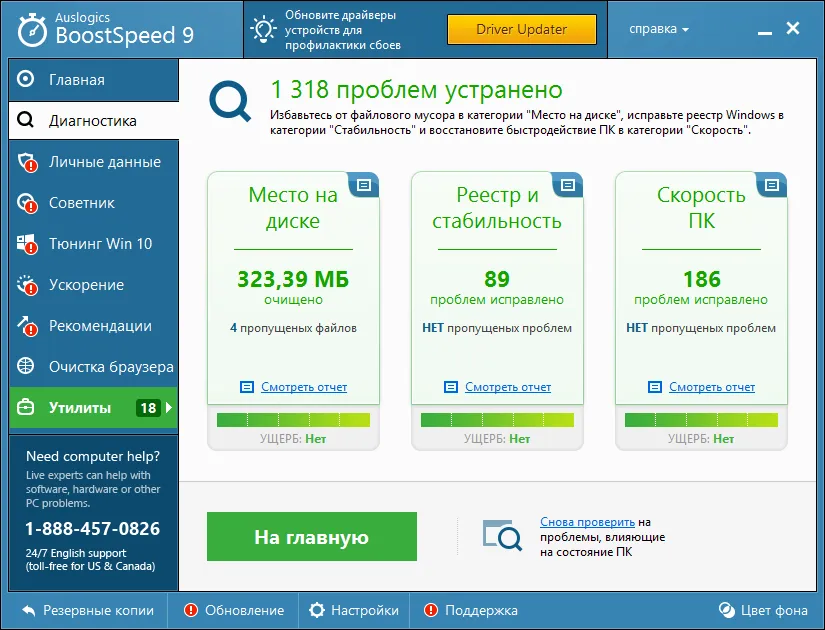Click the Очистка браузера globe icon
825x630 pixels.
25,366
